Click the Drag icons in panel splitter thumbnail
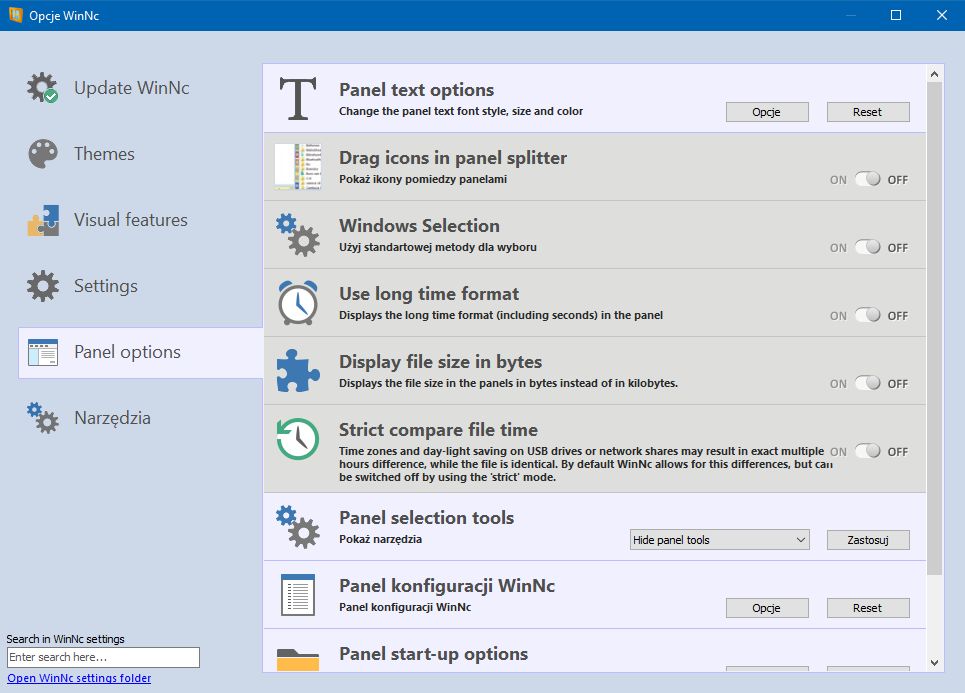This screenshot has height=693, width=965. click(298, 166)
